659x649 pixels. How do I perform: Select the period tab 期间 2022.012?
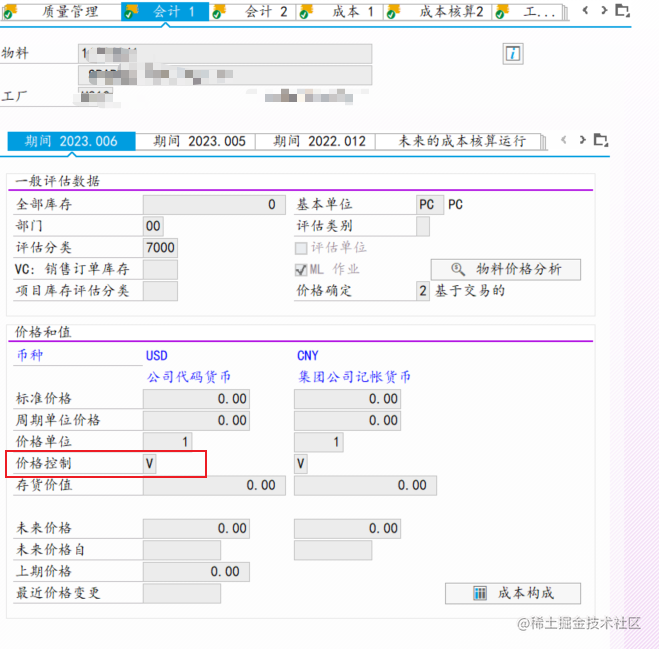tap(316, 141)
